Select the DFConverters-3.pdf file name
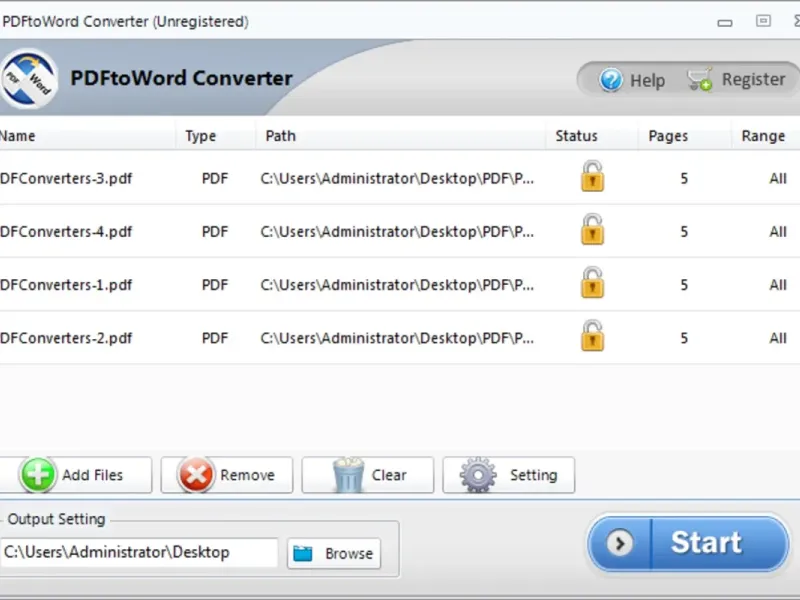 [x=66, y=179]
